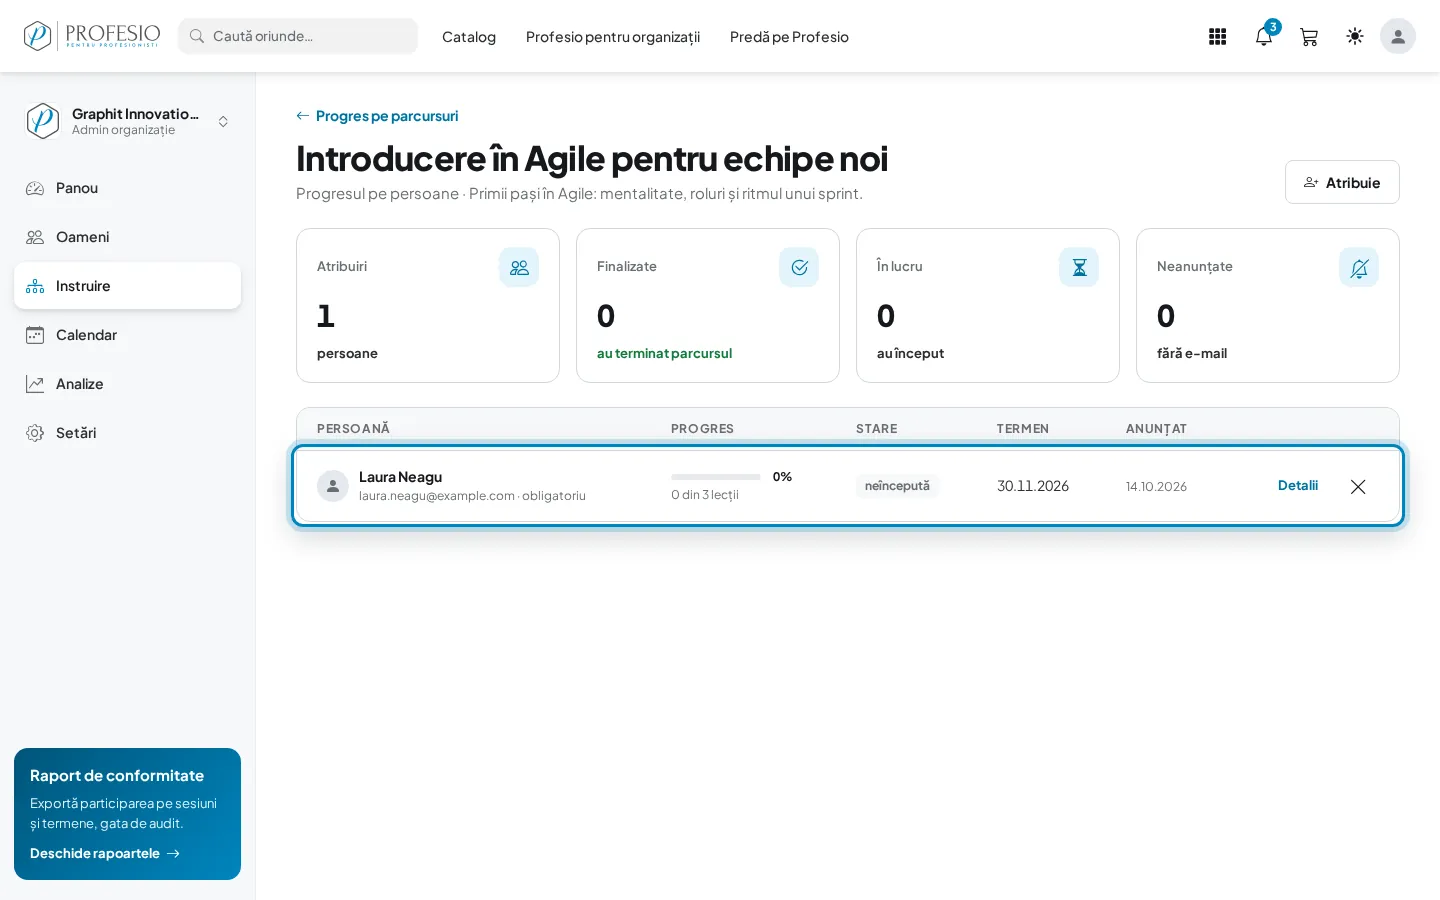Image resolution: width=1440 pixels, height=900 pixels.
Task: Open Detalii for Laura Neagu
Action: [1298, 485]
